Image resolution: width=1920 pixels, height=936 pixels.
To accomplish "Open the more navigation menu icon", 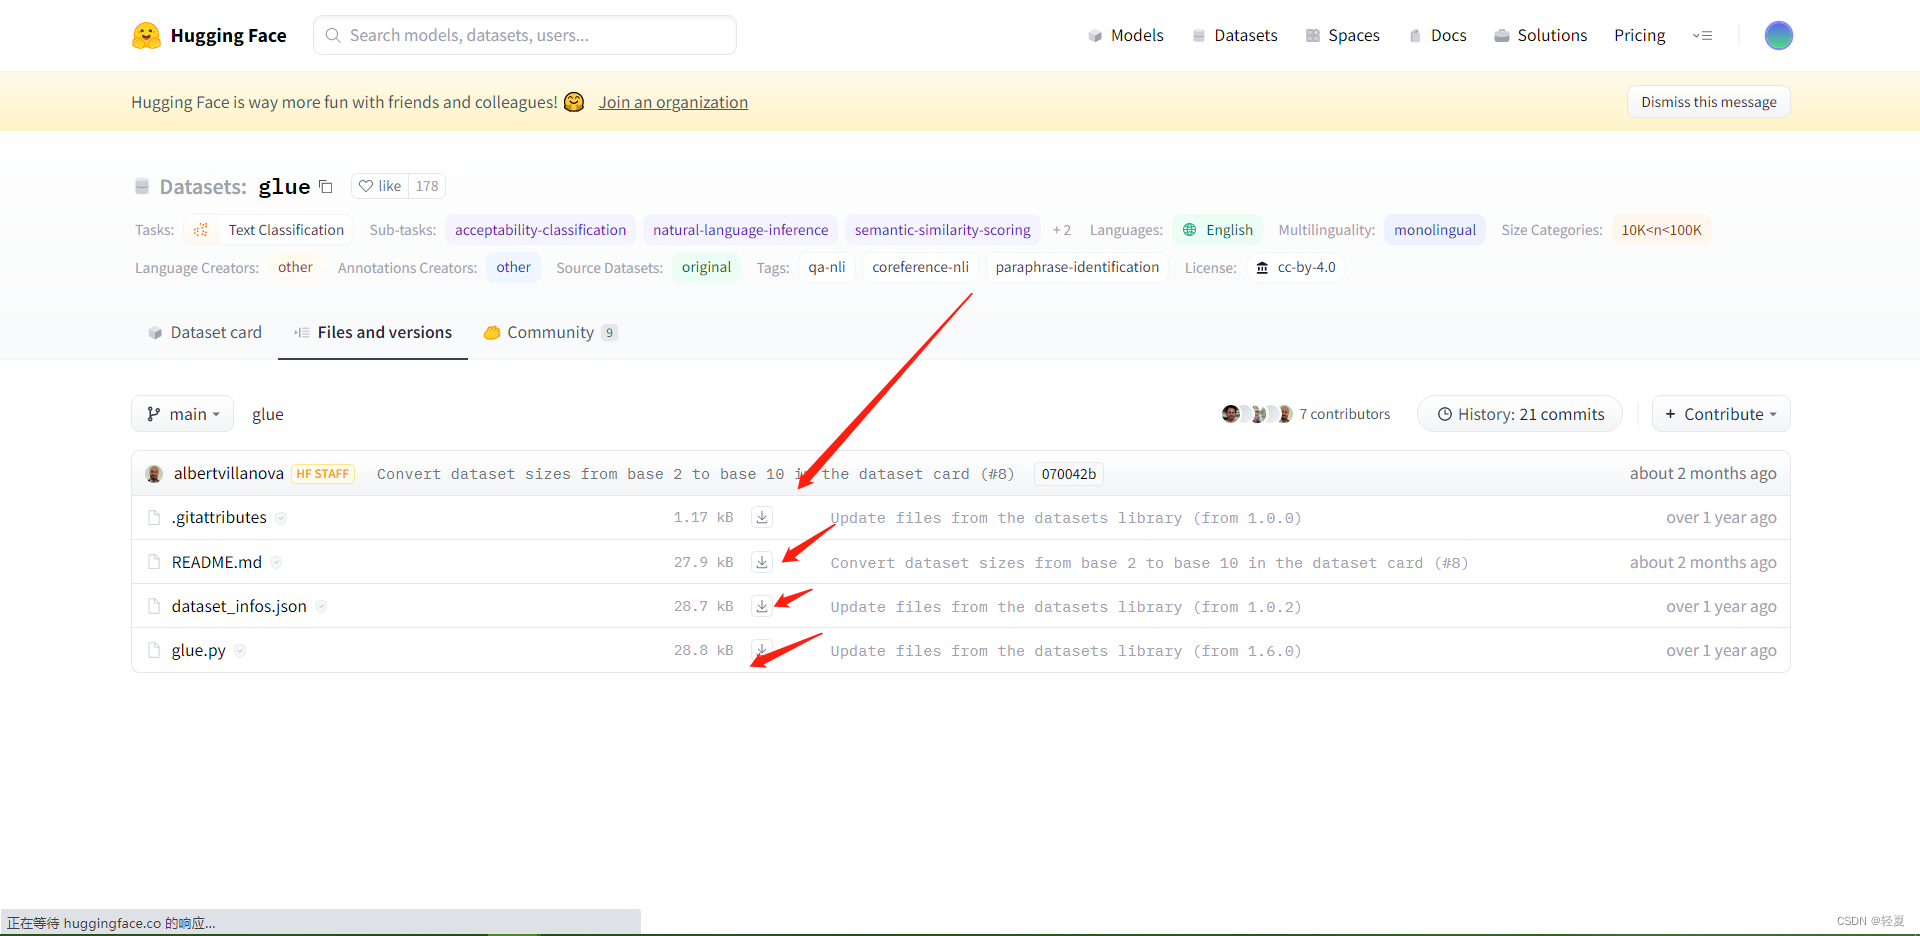I will coord(1702,36).
